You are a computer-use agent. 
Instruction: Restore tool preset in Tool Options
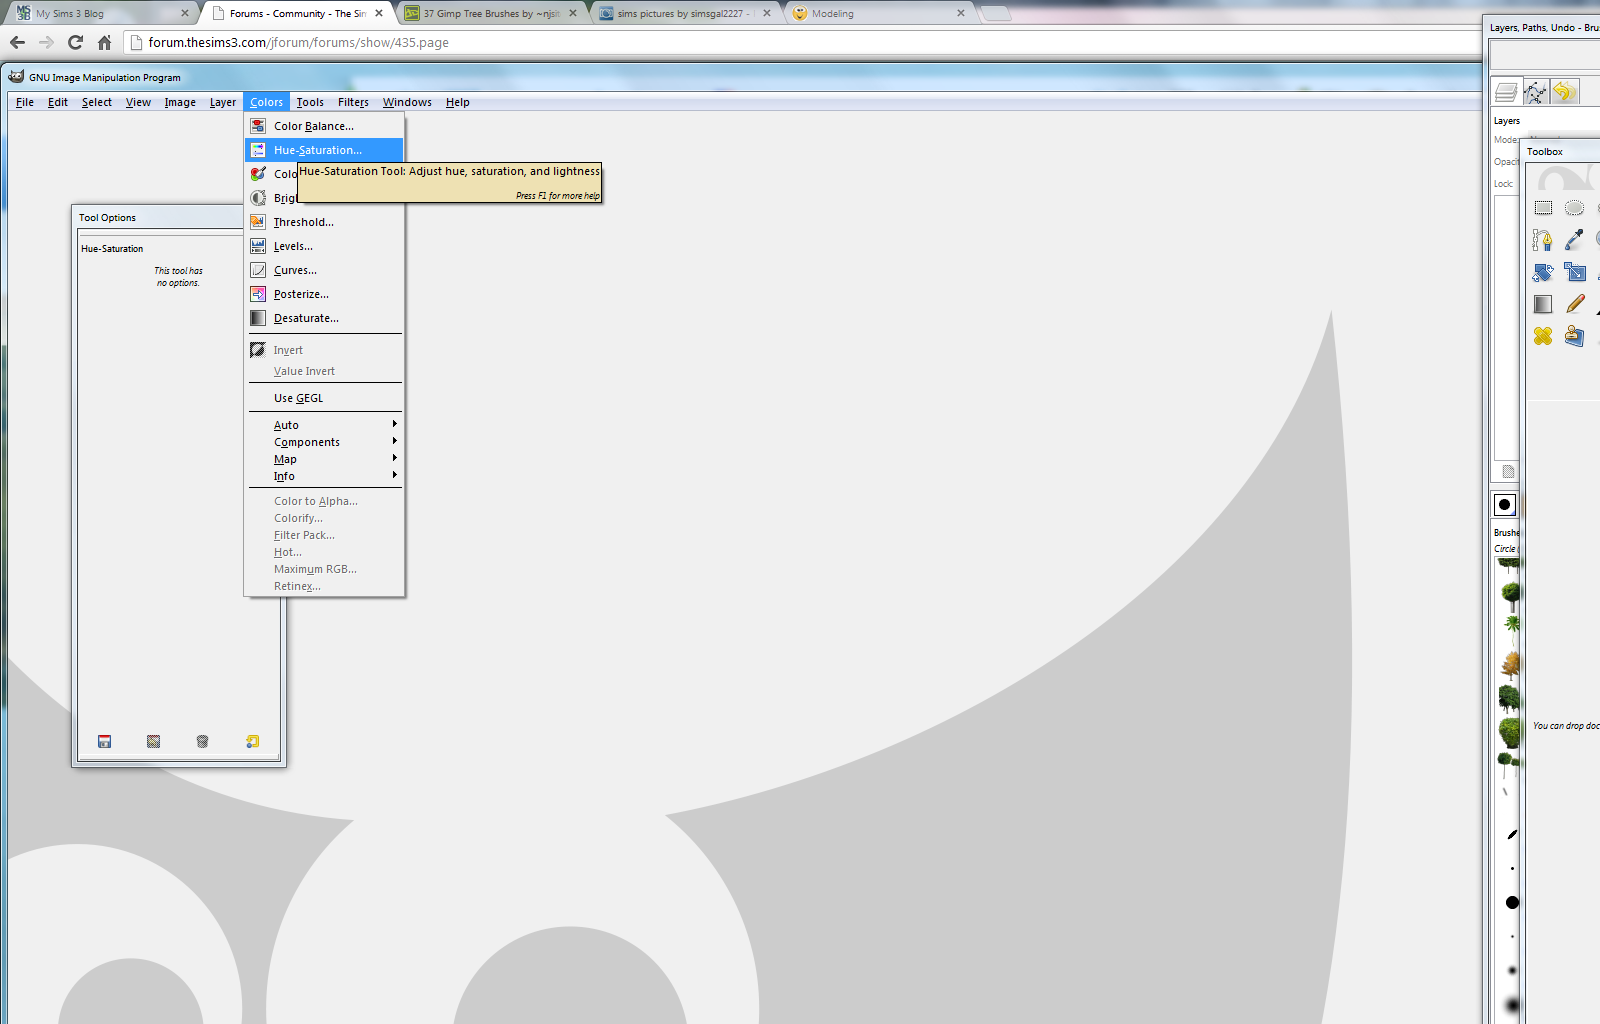tap(153, 741)
